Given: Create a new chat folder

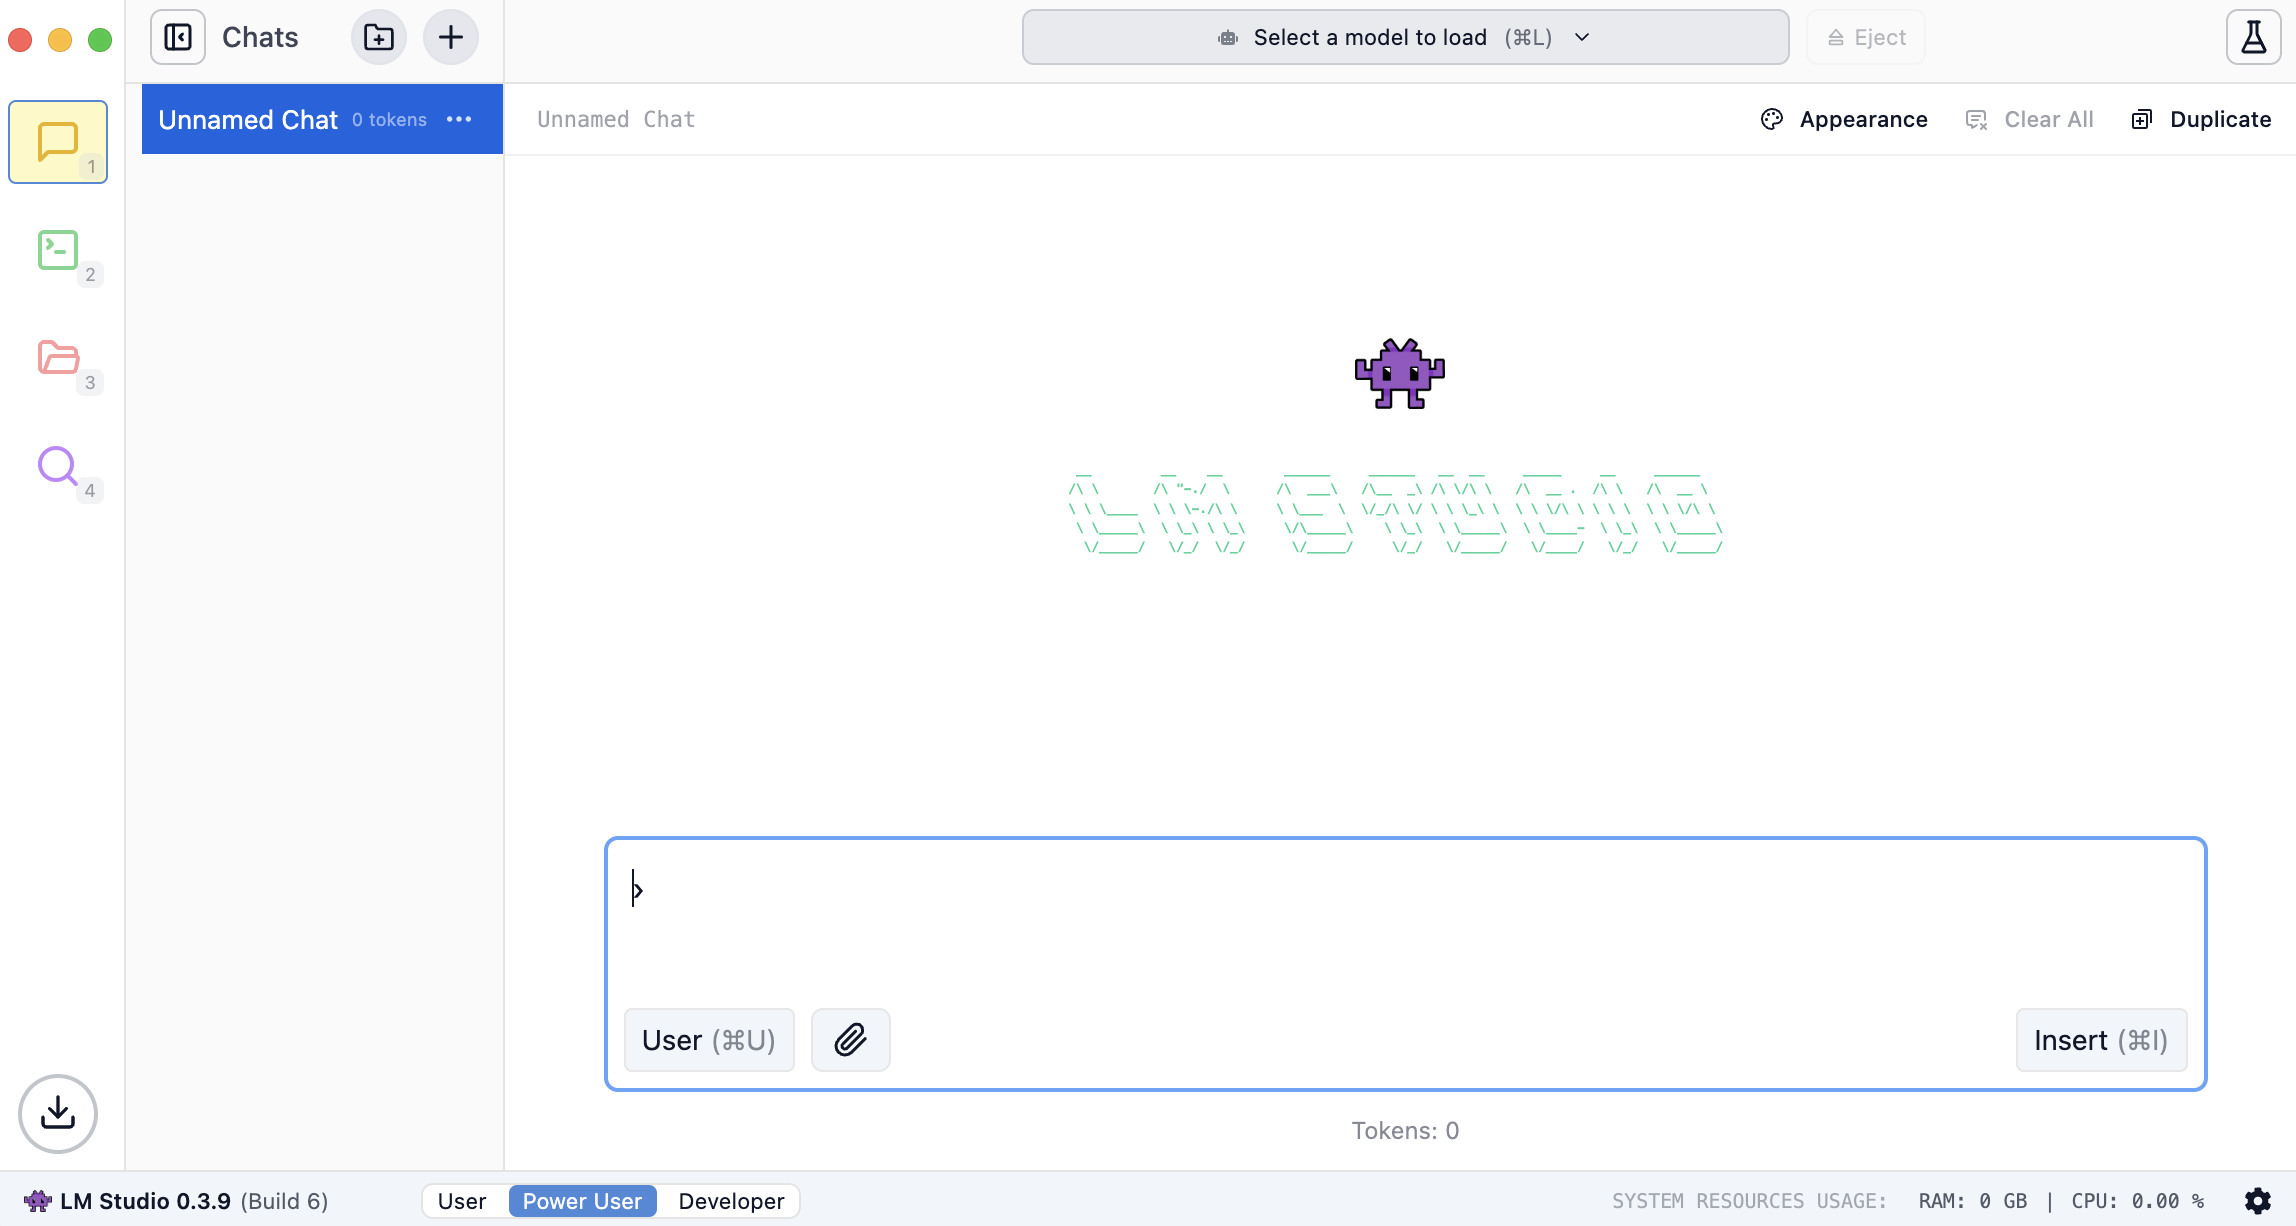Looking at the screenshot, I should pos(379,38).
